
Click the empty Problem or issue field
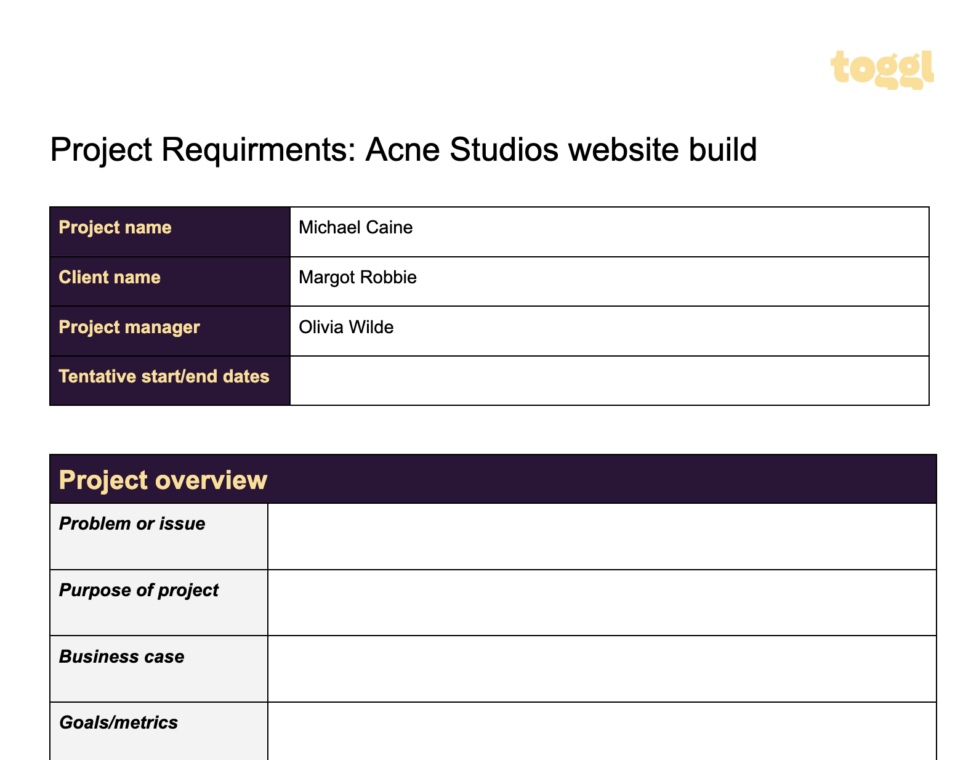(x=600, y=536)
